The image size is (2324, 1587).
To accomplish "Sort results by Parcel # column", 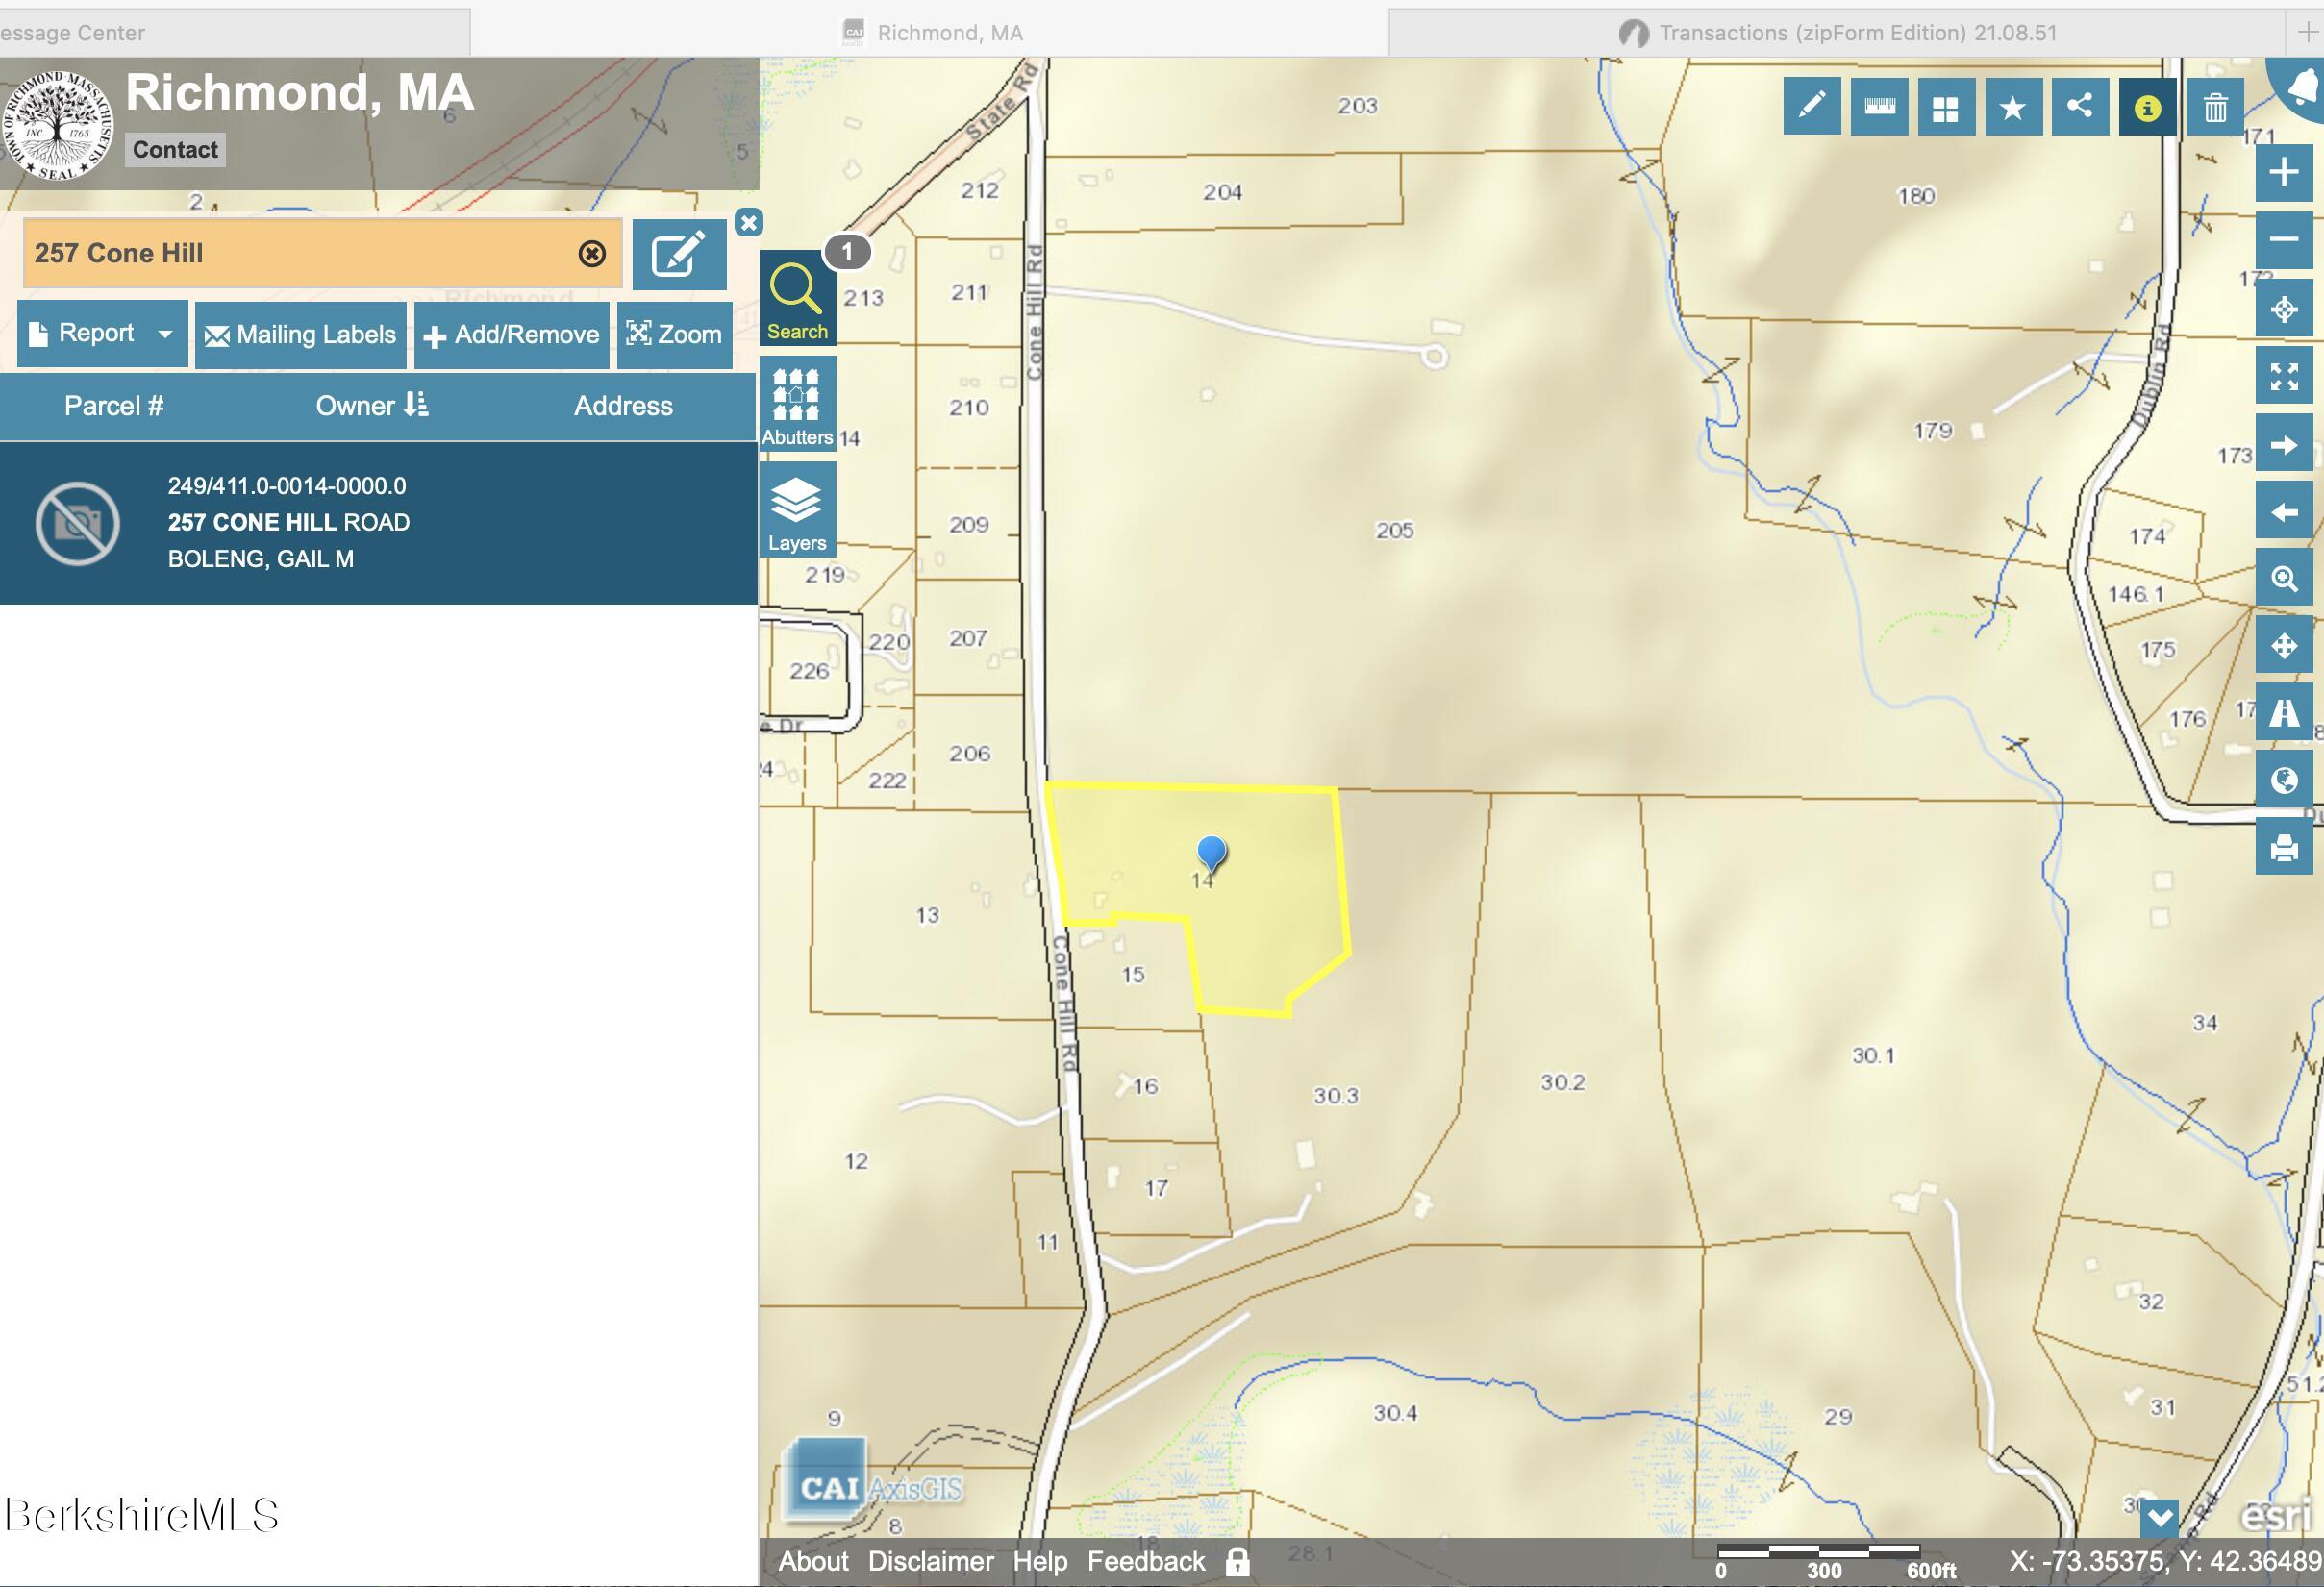I will (x=114, y=406).
